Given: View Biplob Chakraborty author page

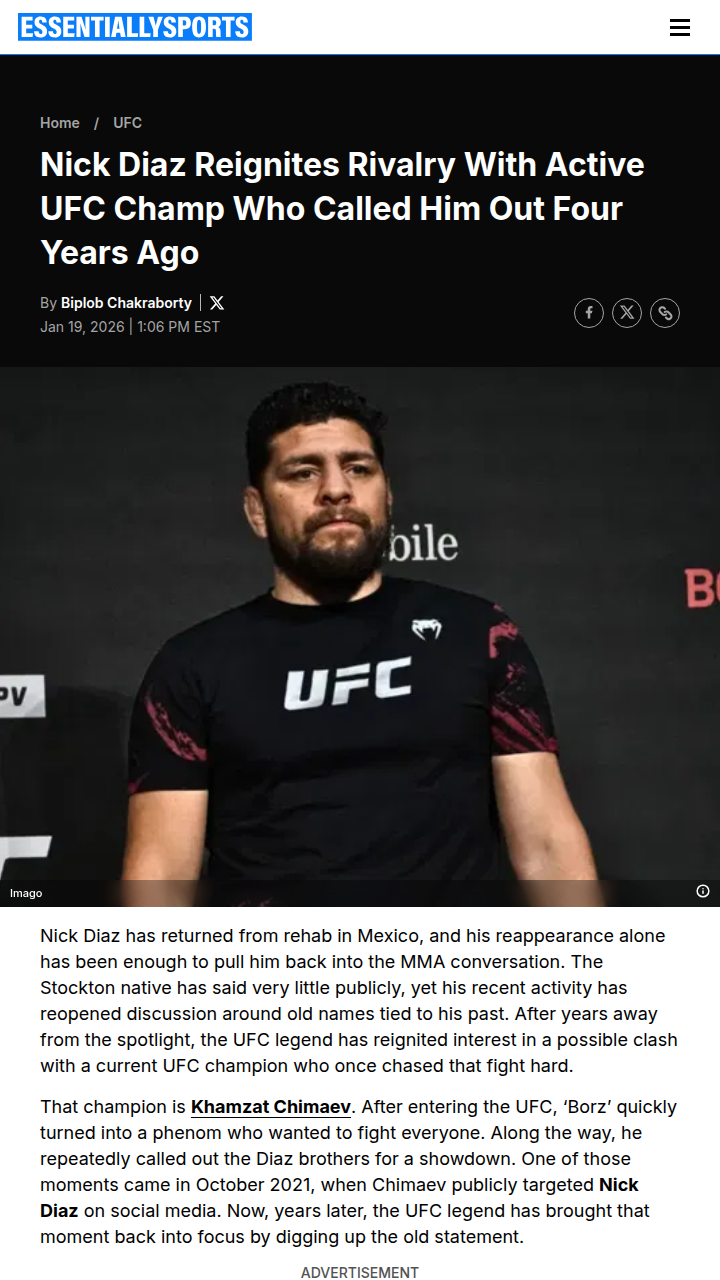Looking at the screenshot, I should [x=126, y=303].
